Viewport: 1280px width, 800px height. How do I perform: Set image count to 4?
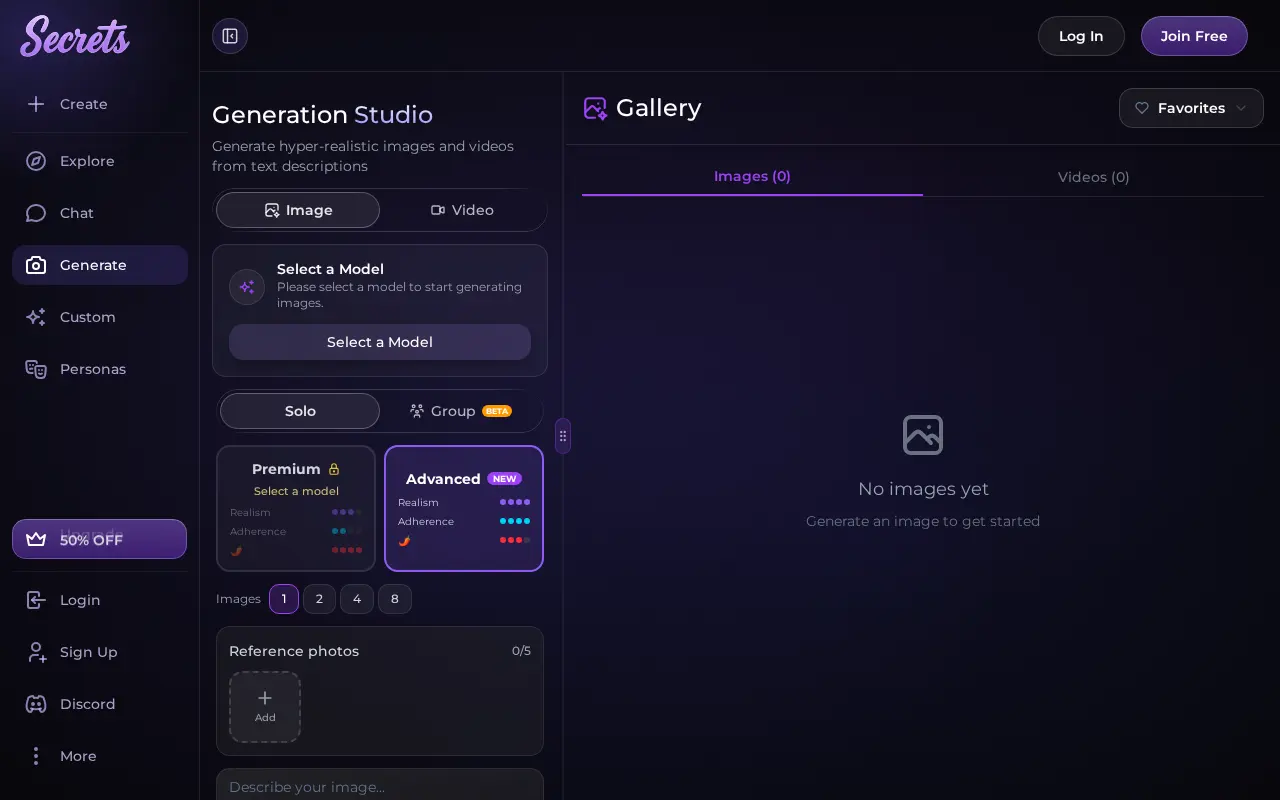tap(357, 599)
